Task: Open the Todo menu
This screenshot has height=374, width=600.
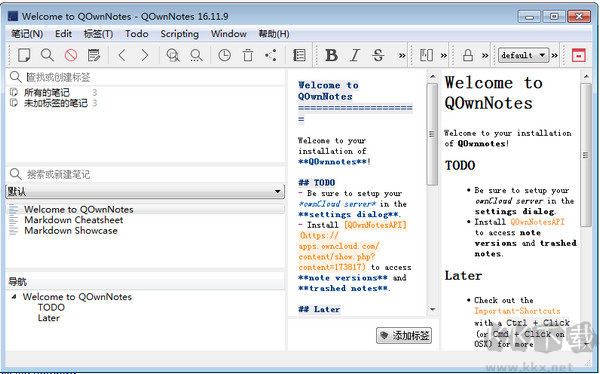Action: tap(137, 34)
